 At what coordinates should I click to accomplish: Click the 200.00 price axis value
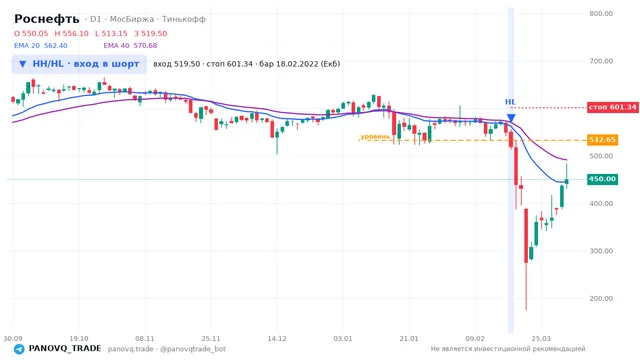(601, 298)
